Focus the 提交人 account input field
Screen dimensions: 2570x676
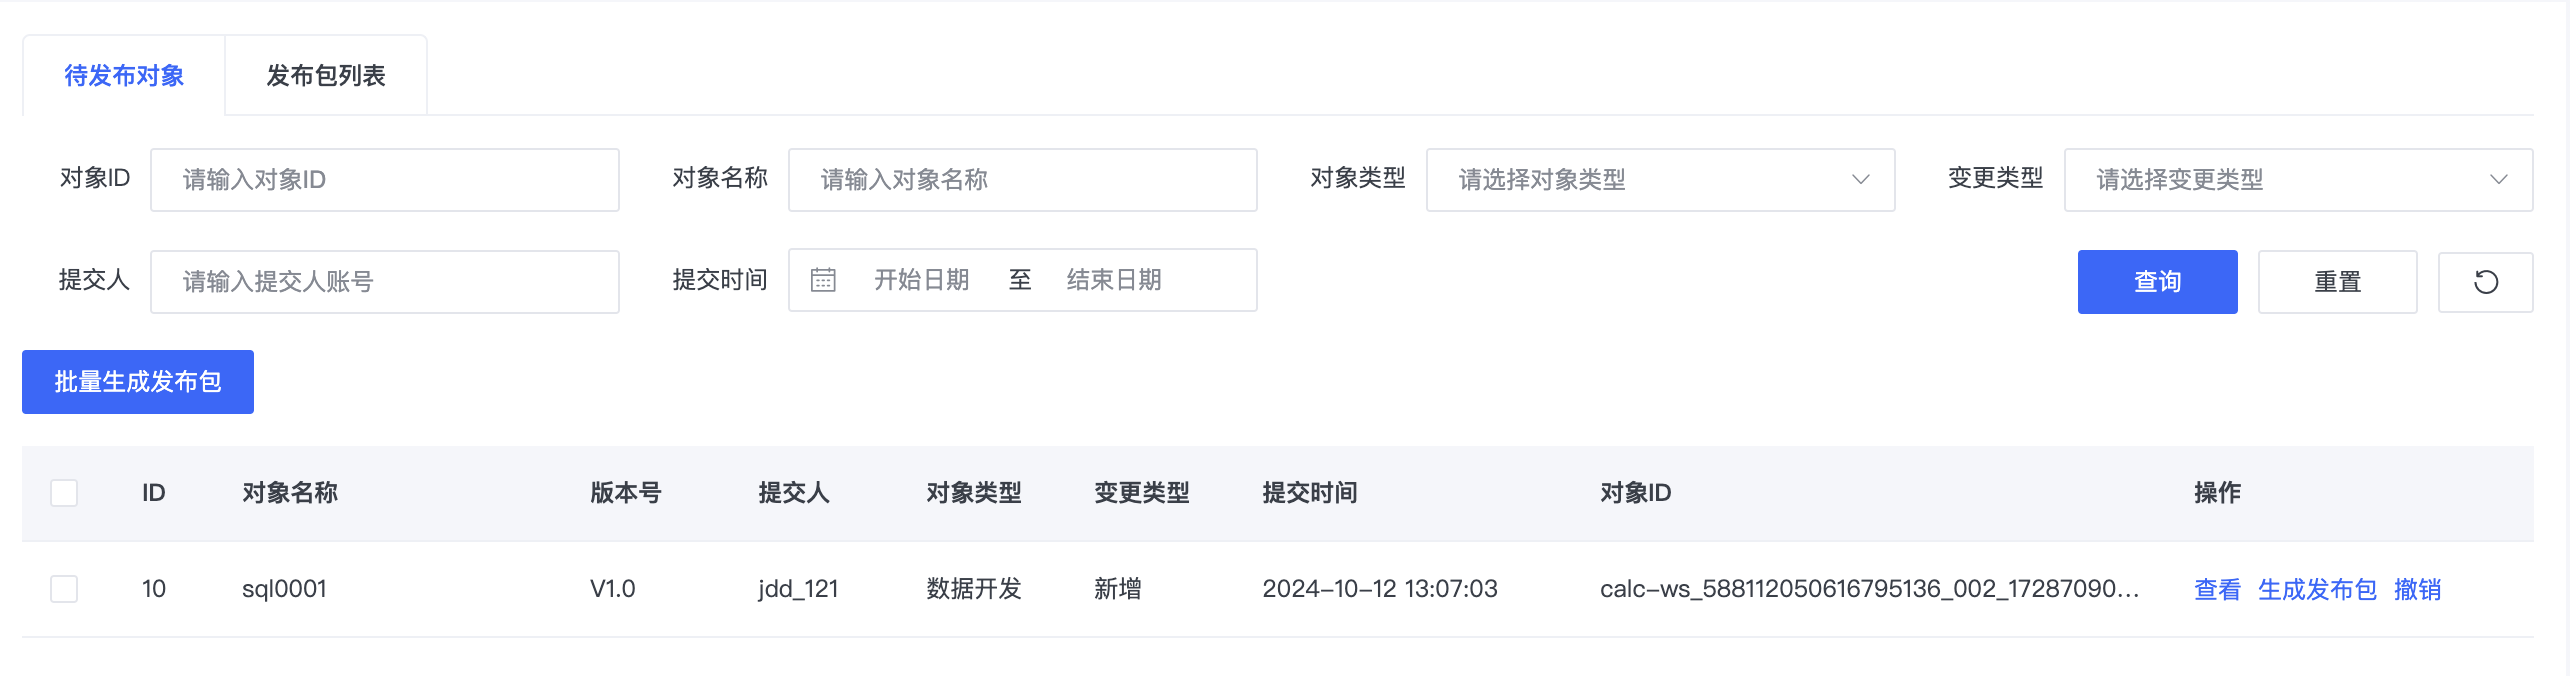[x=385, y=282]
